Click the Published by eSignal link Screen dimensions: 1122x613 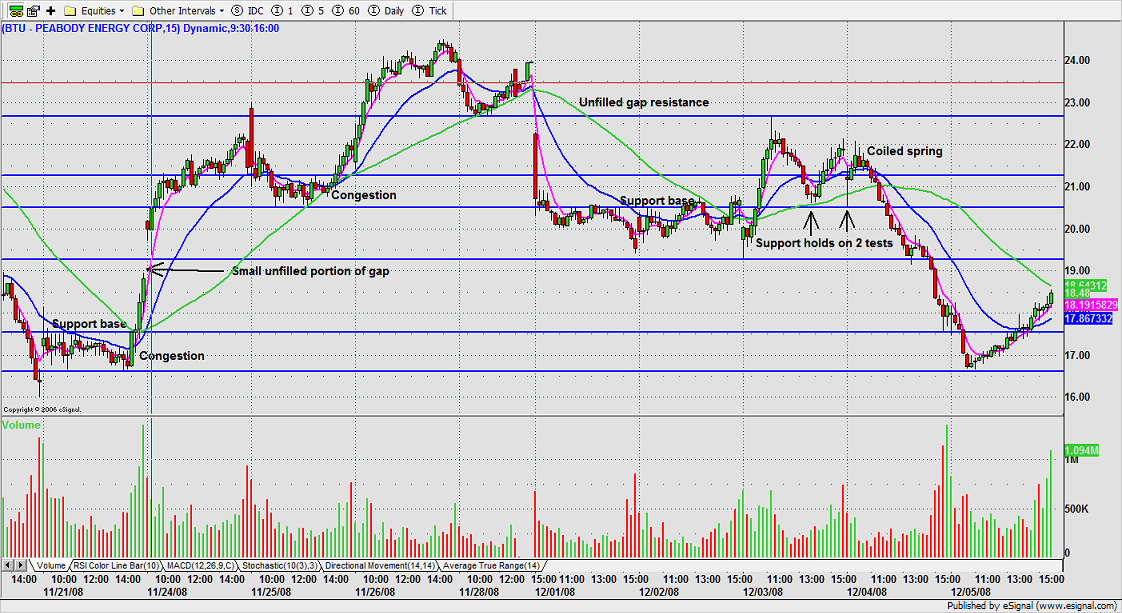[x=1031, y=607]
